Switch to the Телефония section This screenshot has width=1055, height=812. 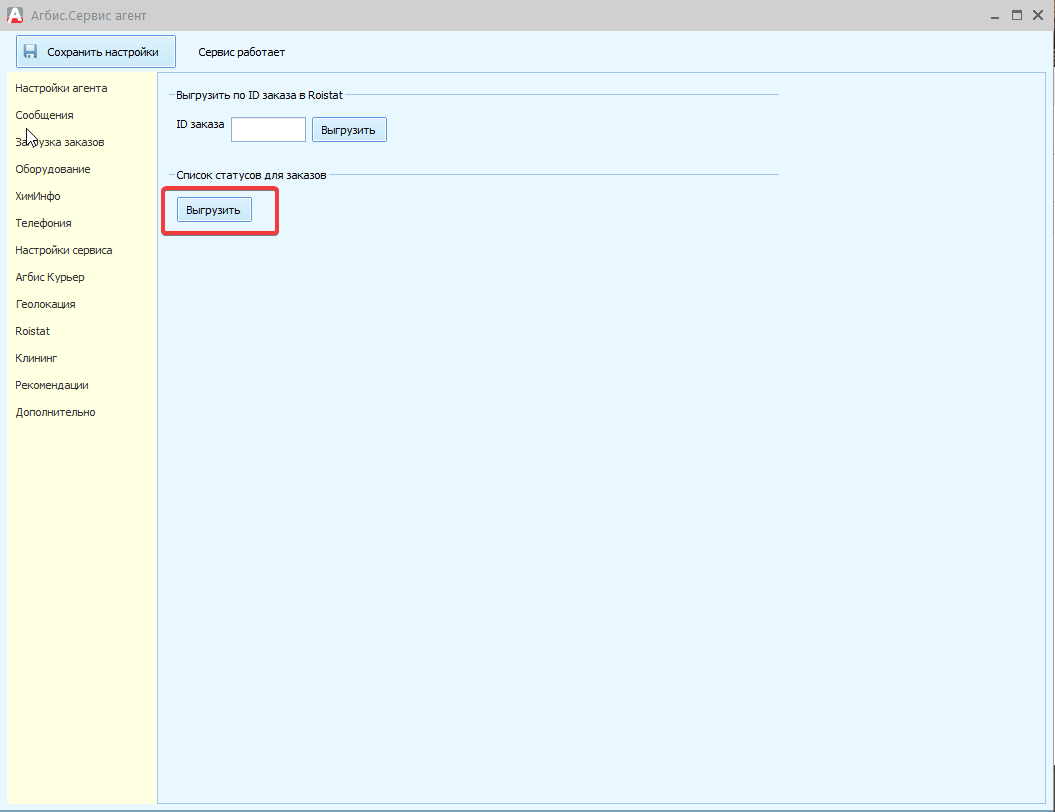click(43, 223)
